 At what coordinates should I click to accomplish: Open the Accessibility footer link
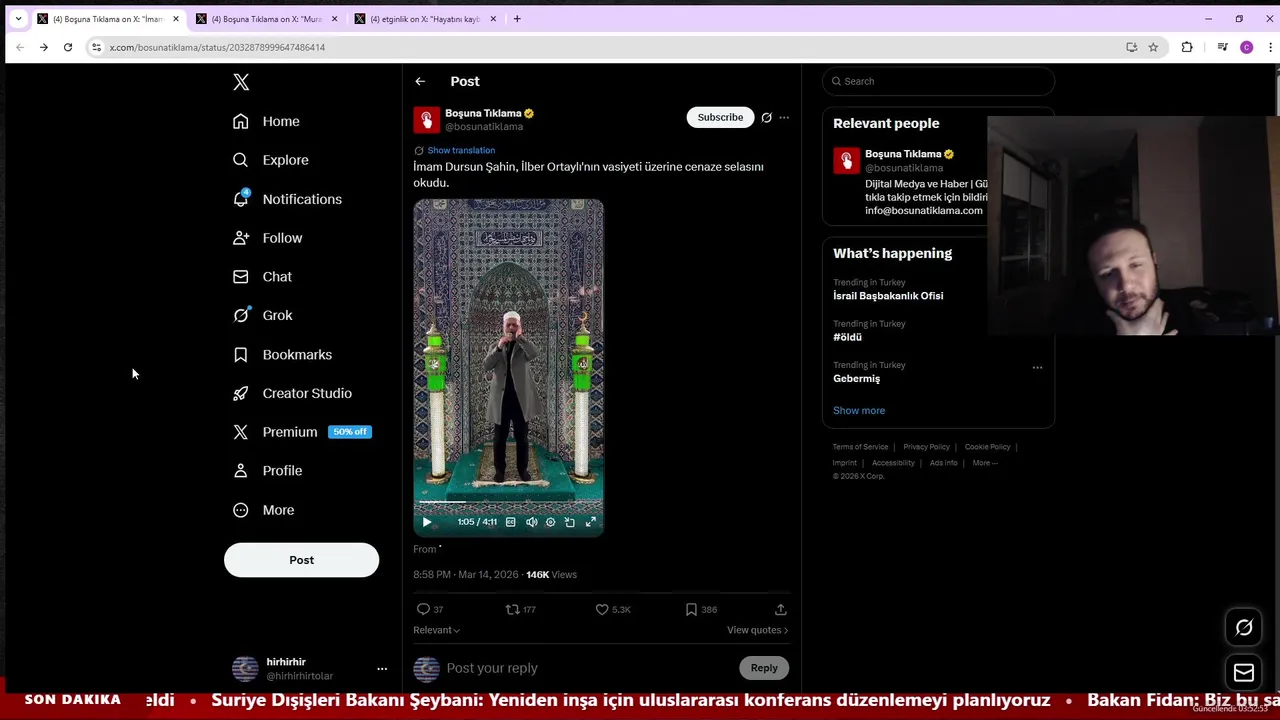click(893, 463)
